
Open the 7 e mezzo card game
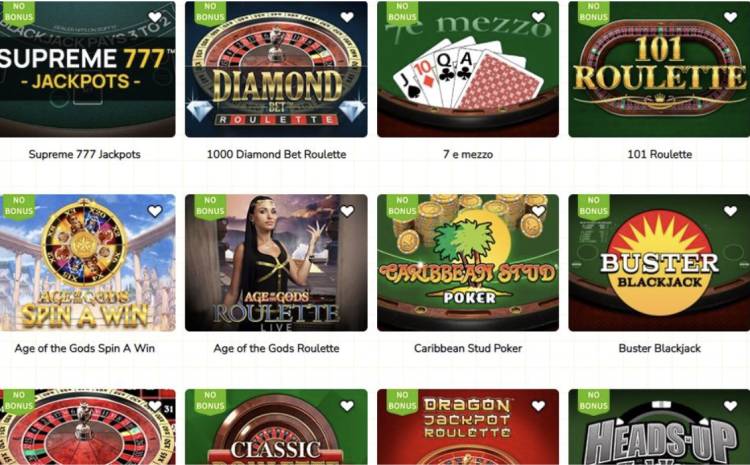pos(468,69)
